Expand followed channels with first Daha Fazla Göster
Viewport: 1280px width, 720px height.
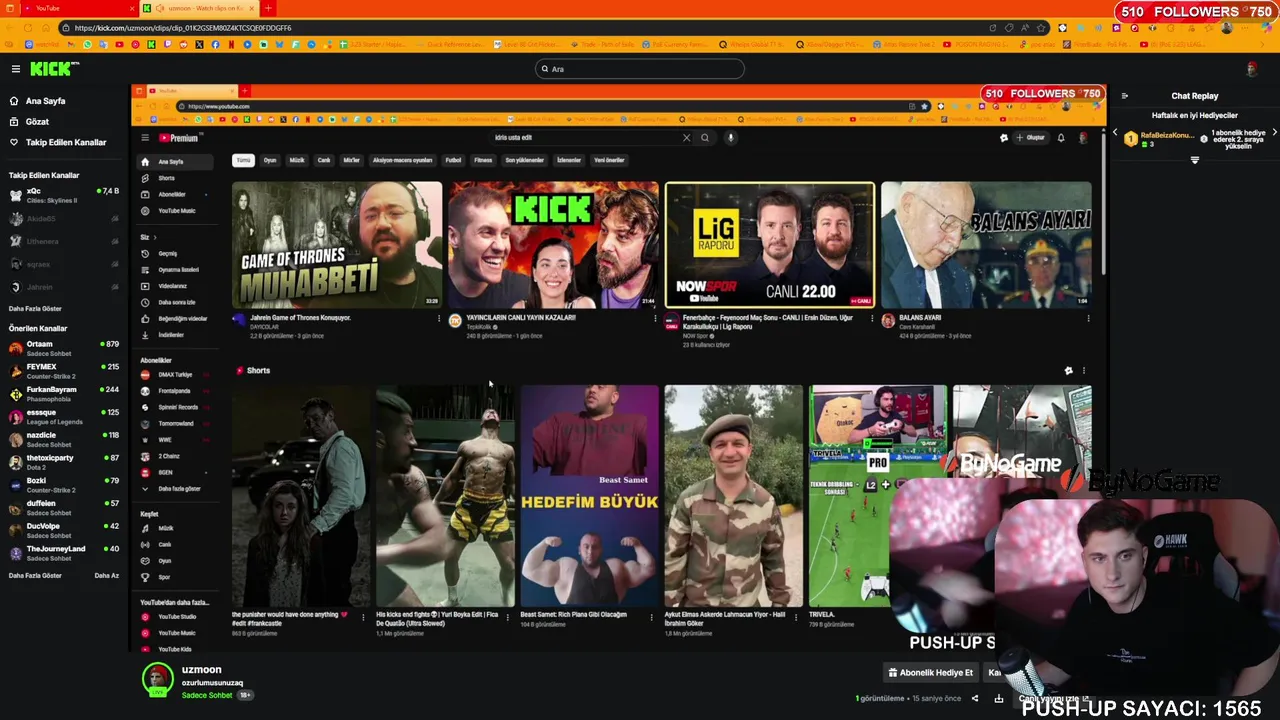(35, 308)
